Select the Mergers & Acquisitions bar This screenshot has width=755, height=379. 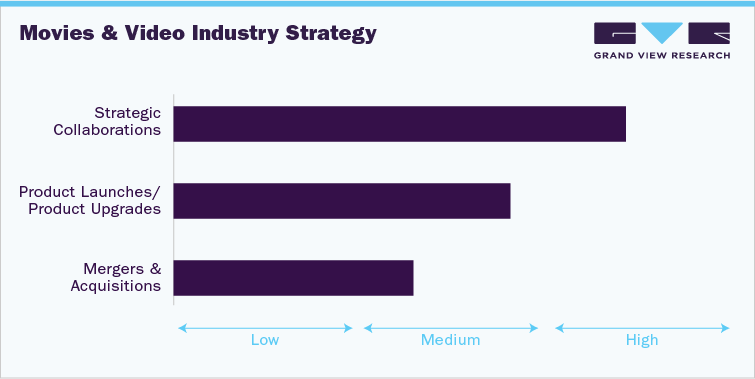293,278
